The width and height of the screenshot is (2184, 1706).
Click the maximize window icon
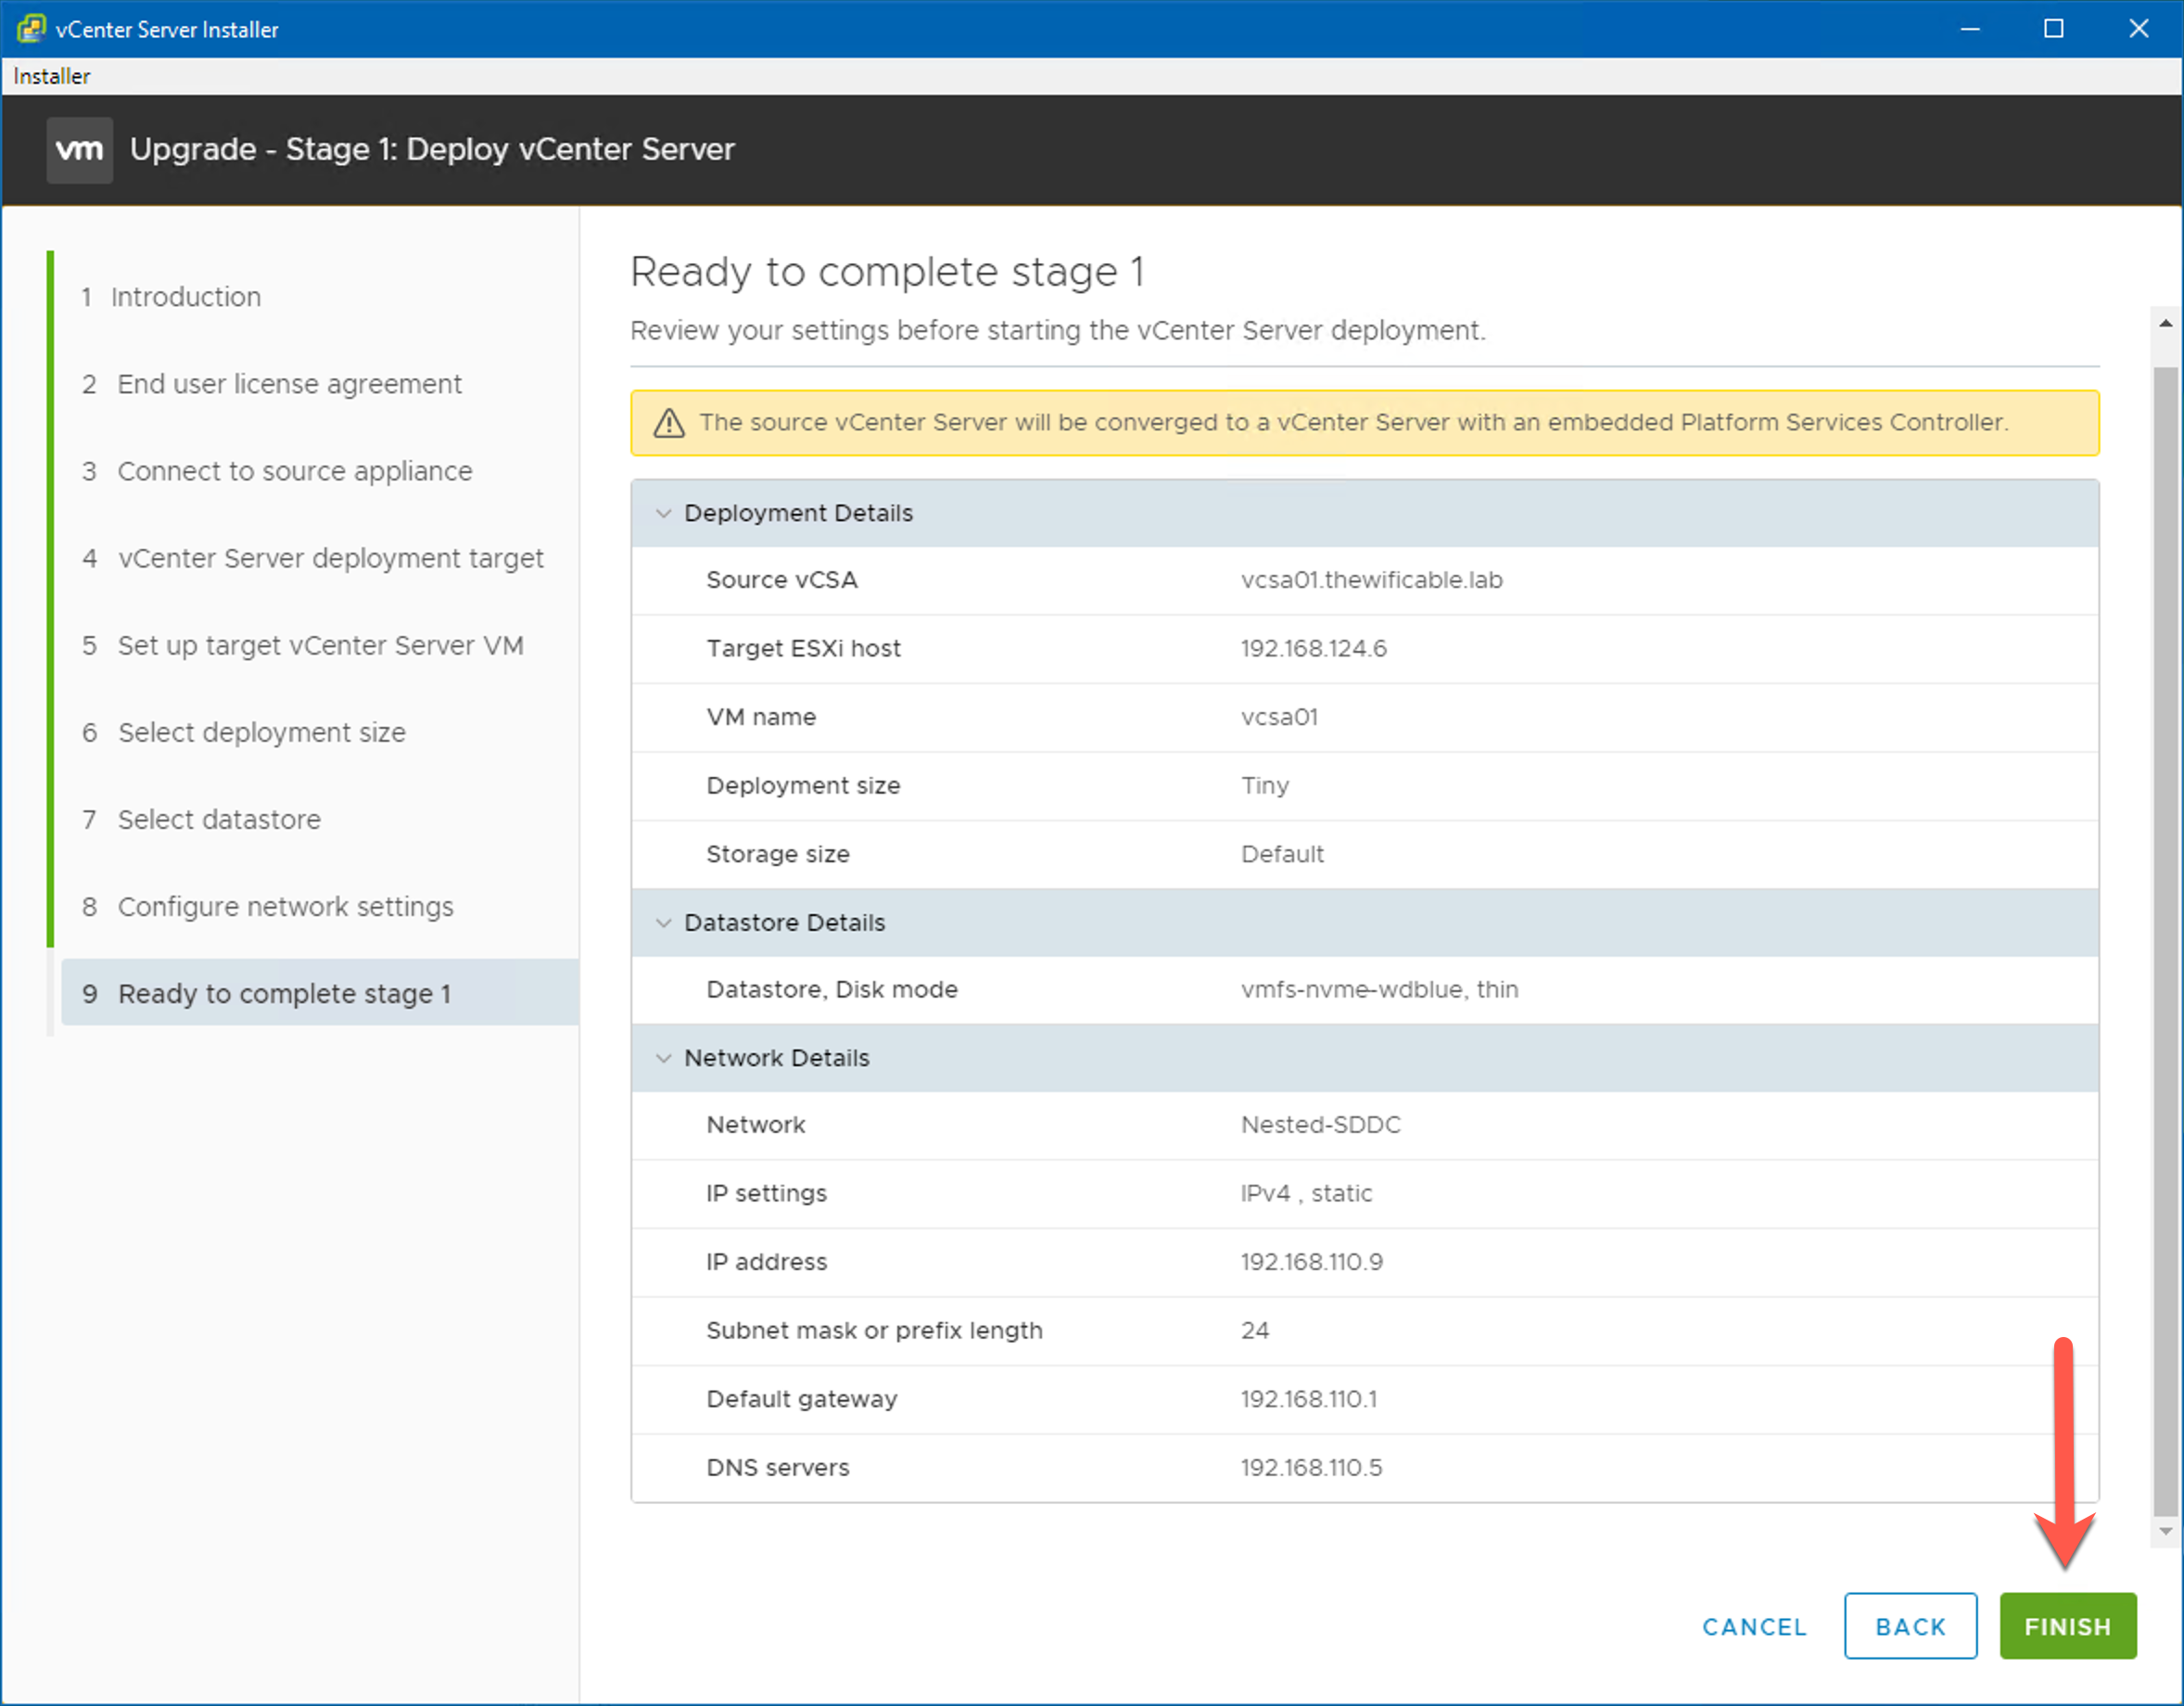click(x=2054, y=28)
